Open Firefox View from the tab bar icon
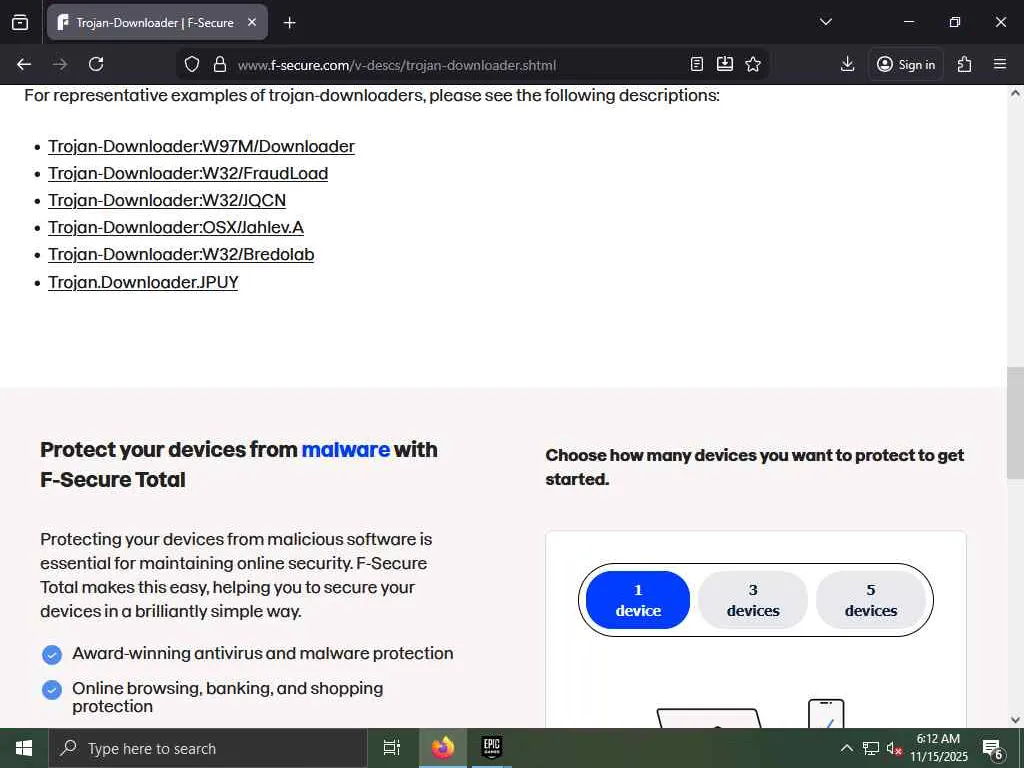The width and height of the screenshot is (1024, 768). tap(20, 22)
